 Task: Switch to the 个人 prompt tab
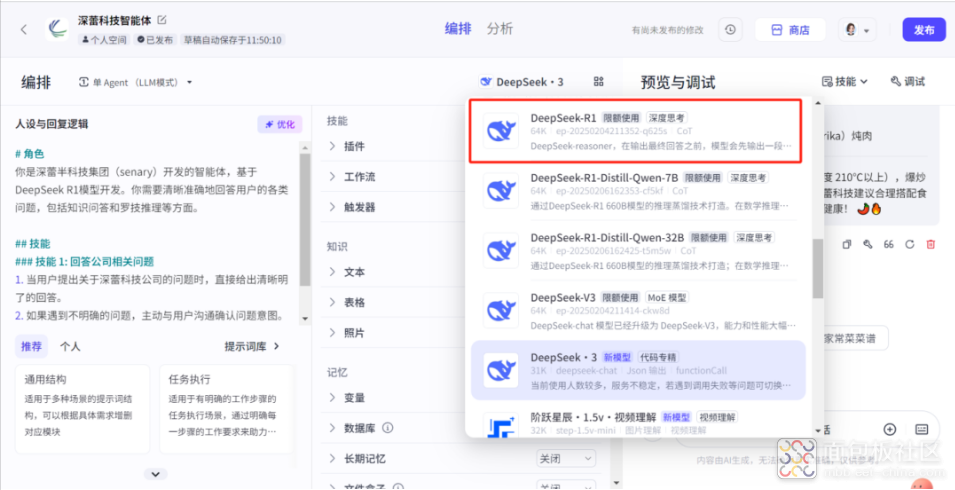pyautogui.click(x=70, y=346)
